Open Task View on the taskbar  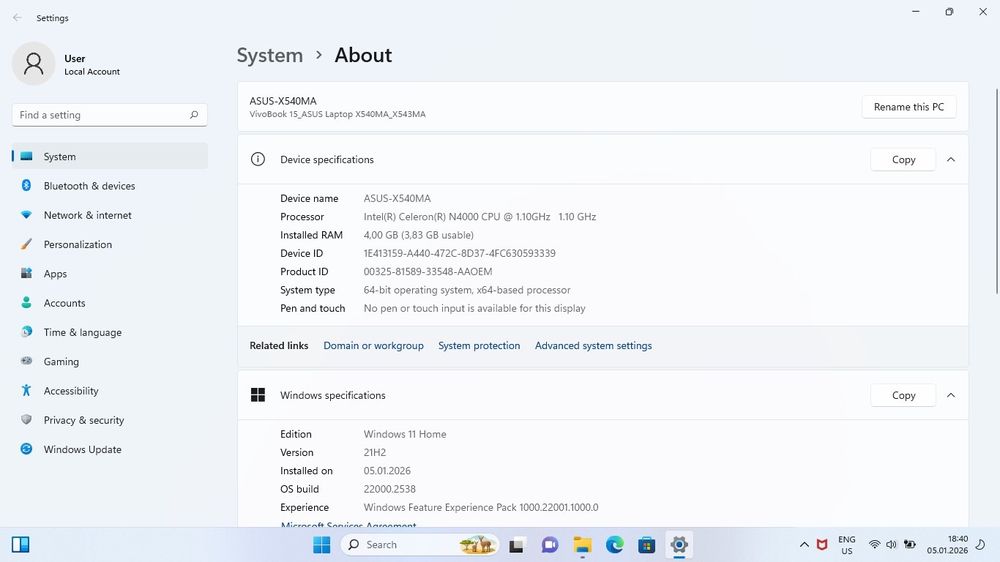[517, 545]
